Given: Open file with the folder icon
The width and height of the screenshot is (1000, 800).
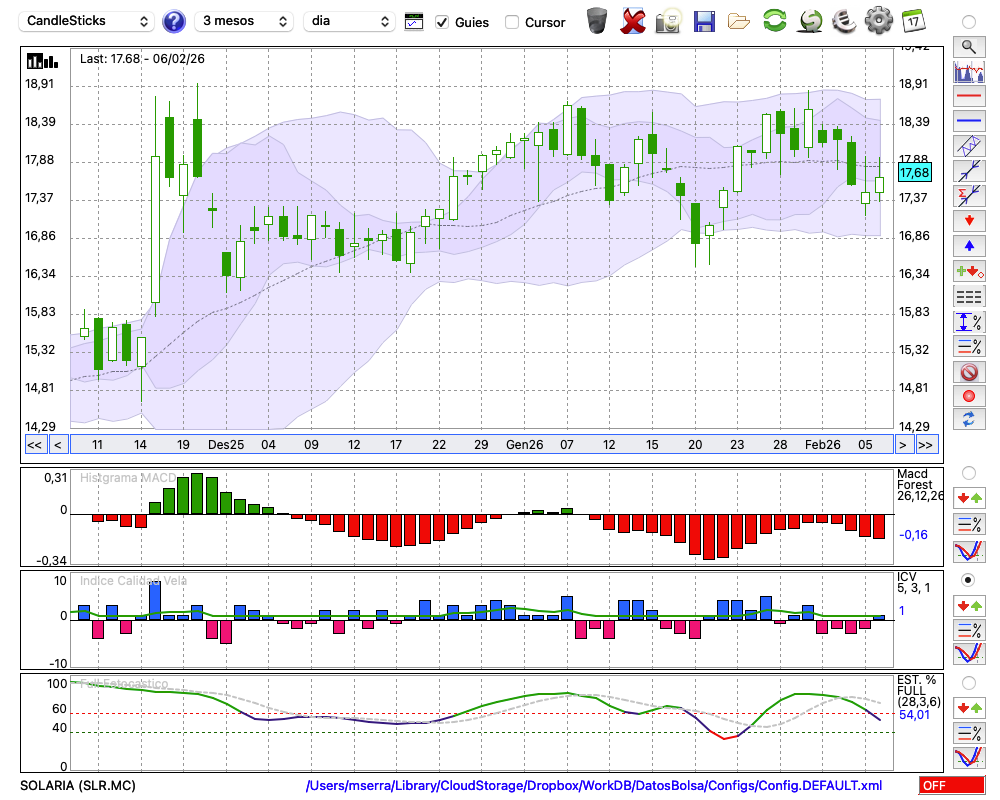Looking at the screenshot, I should click(x=739, y=22).
